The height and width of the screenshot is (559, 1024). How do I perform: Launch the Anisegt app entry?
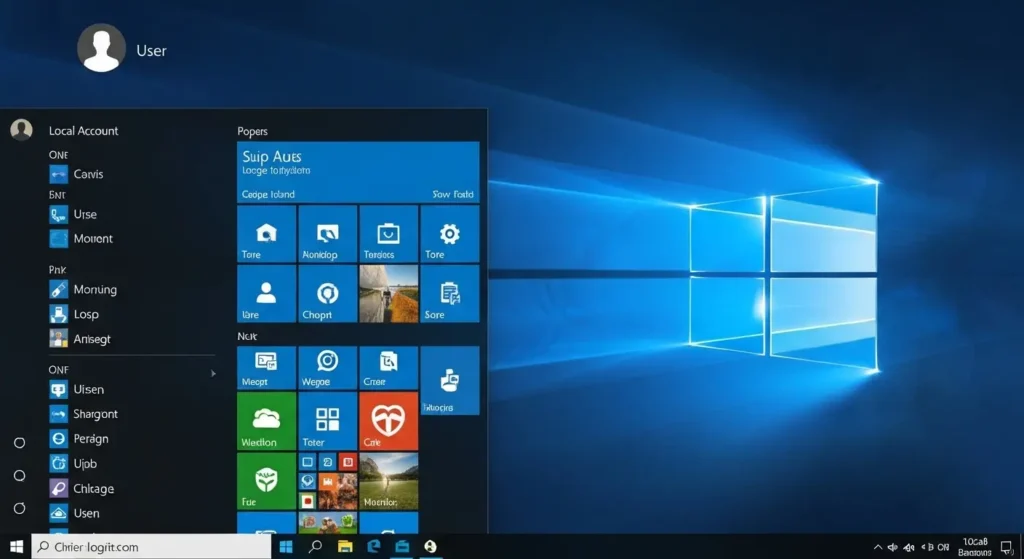point(80,339)
